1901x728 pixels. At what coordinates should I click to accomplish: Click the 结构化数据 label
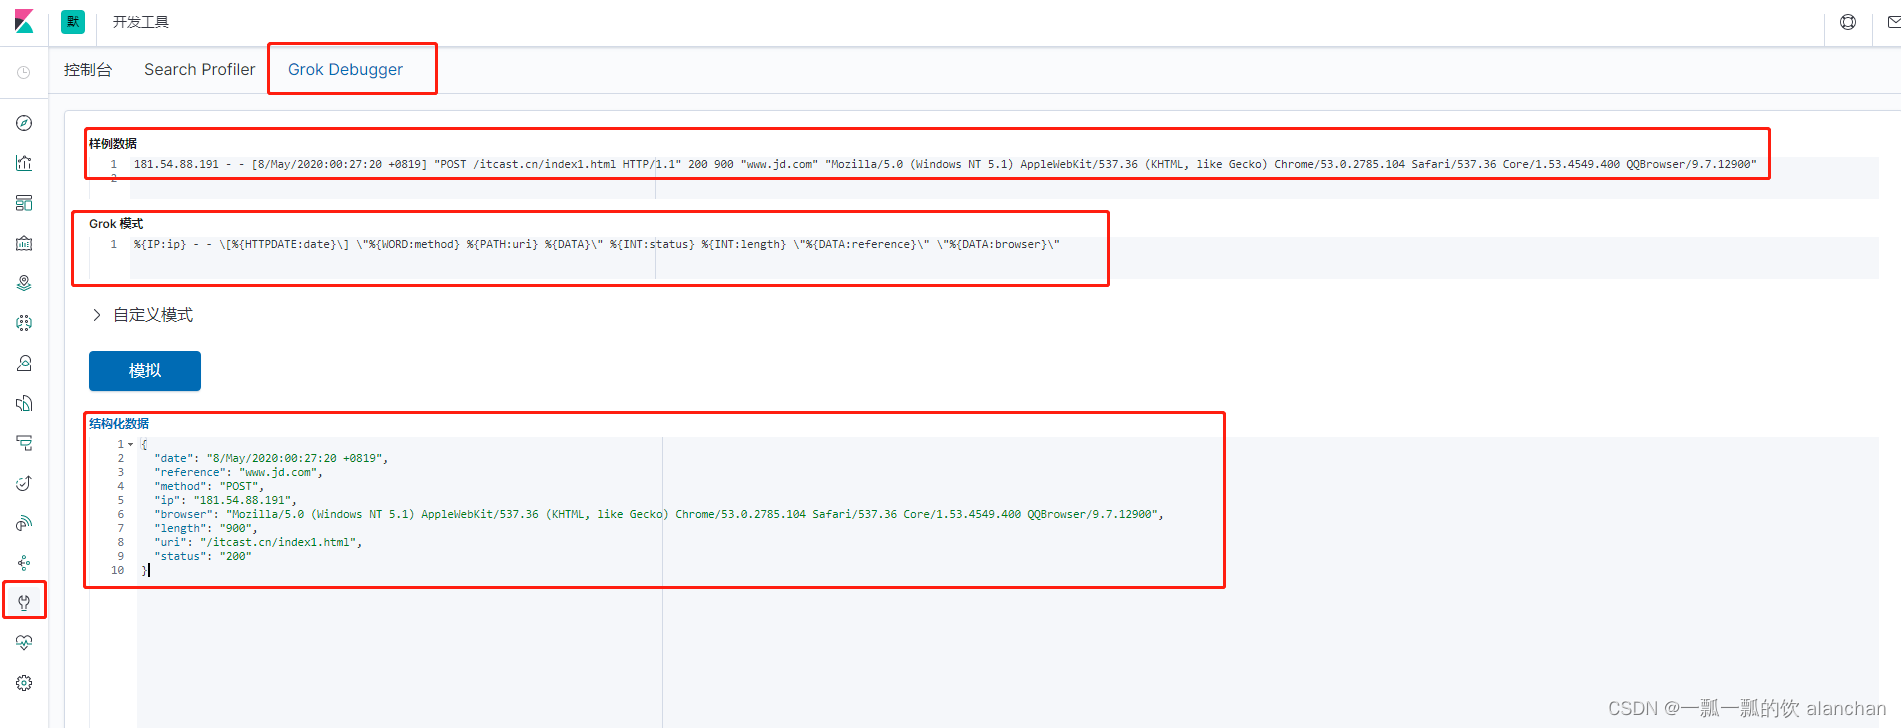tap(119, 424)
